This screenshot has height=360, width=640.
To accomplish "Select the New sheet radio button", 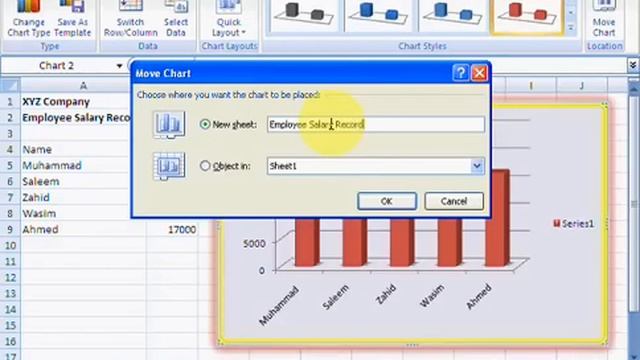I will pyautogui.click(x=205, y=124).
